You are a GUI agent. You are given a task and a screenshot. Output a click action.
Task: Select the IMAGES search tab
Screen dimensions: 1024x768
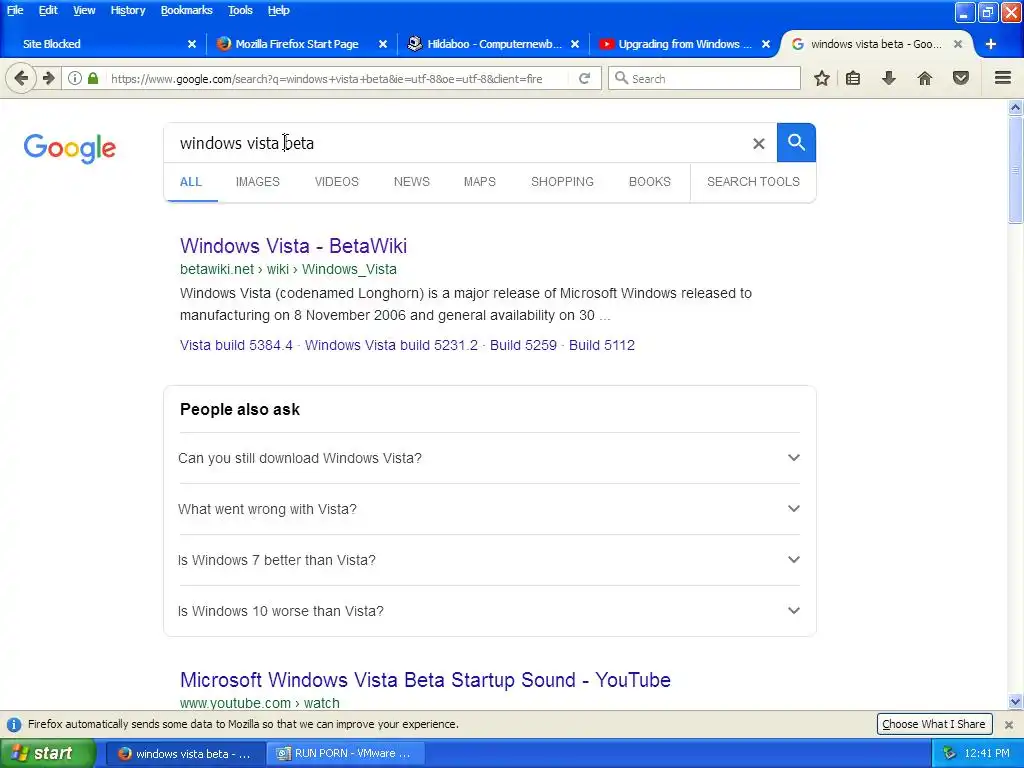[x=257, y=182]
